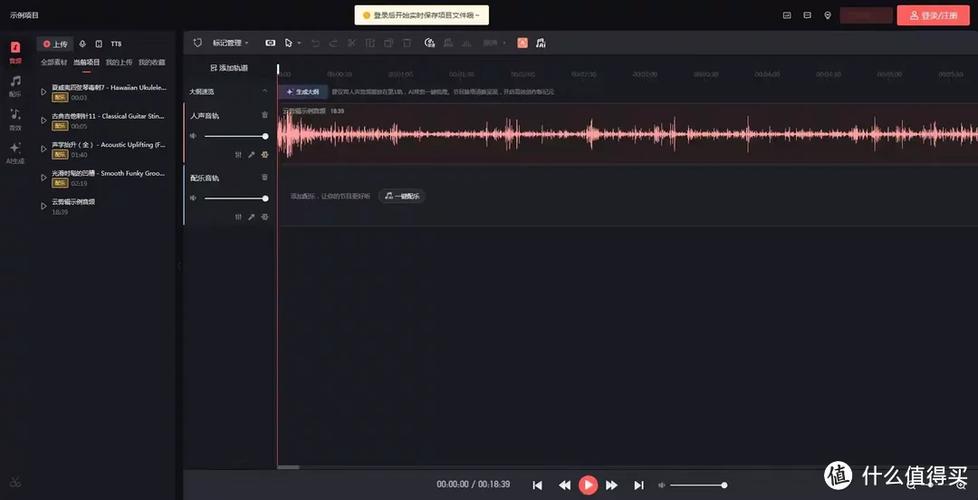Preview the Smooth Funky Groove clip

tap(44, 178)
